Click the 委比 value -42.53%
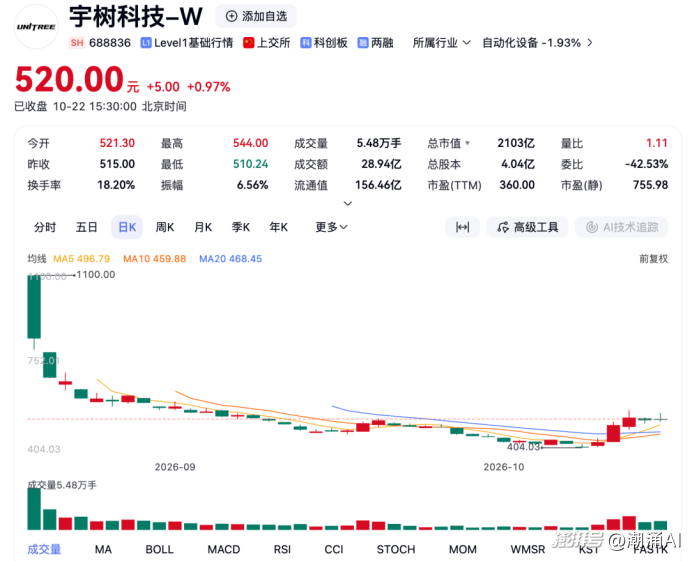 point(646,164)
